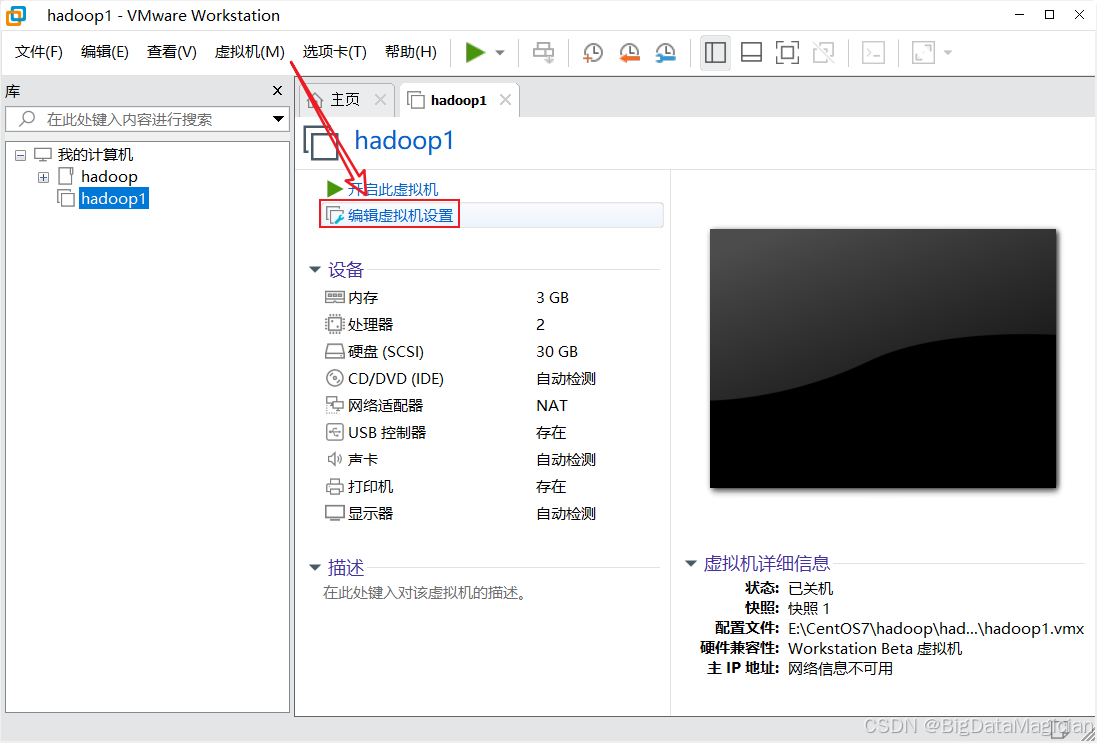Select the CD/DVD (IDE) device label
Viewport: 1097px width, 743px height.
pos(396,378)
